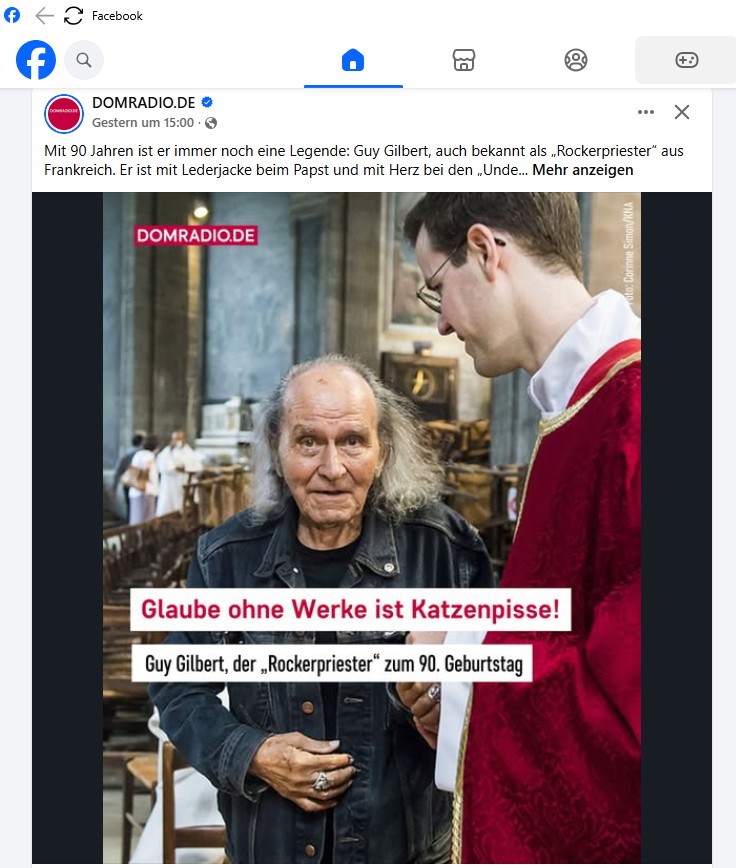Click the small Facebook favicon in title bar
Image resolution: width=736 pixels, height=868 pixels.
(x=12, y=16)
